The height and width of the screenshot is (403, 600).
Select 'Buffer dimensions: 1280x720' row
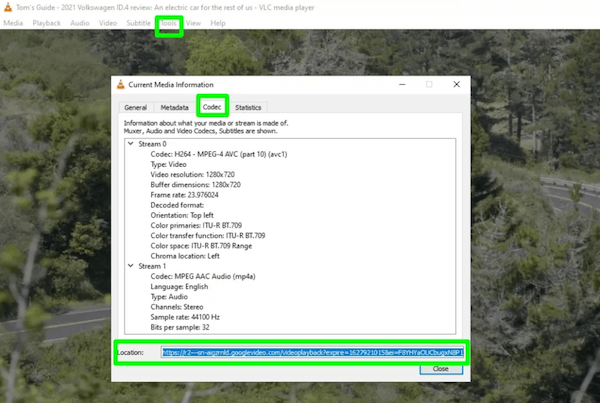click(196, 185)
